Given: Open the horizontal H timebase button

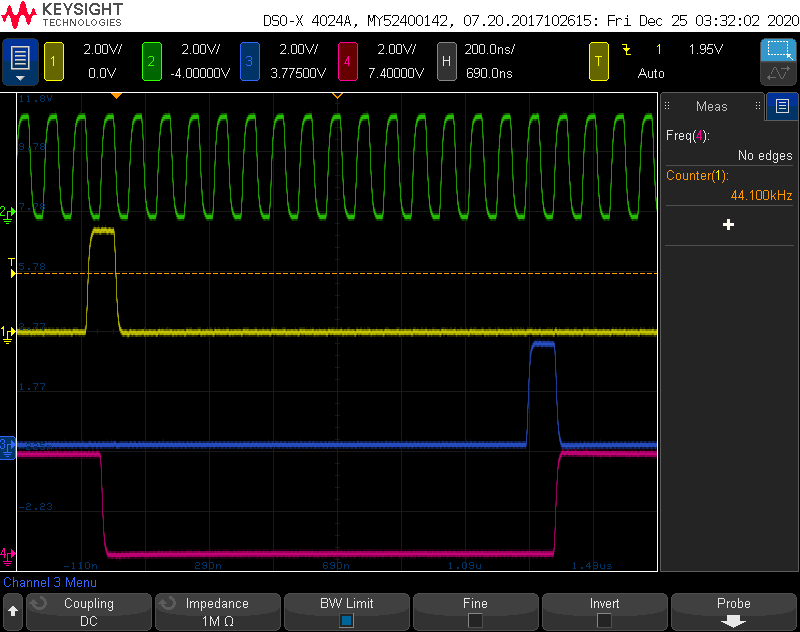Looking at the screenshot, I should [x=446, y=61].
